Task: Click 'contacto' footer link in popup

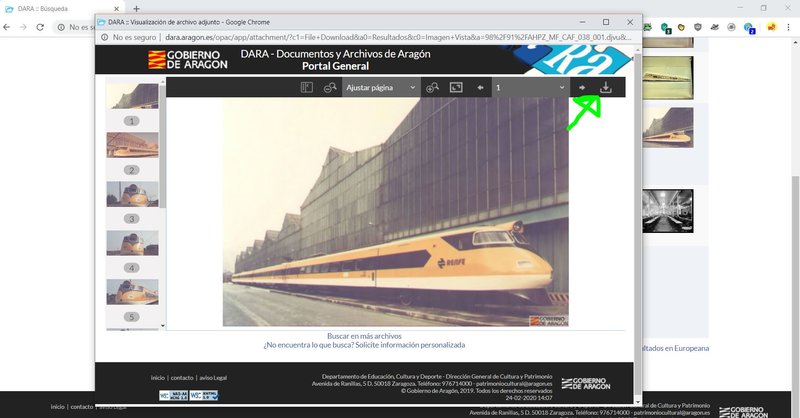Action: click(x=182, y=378)
